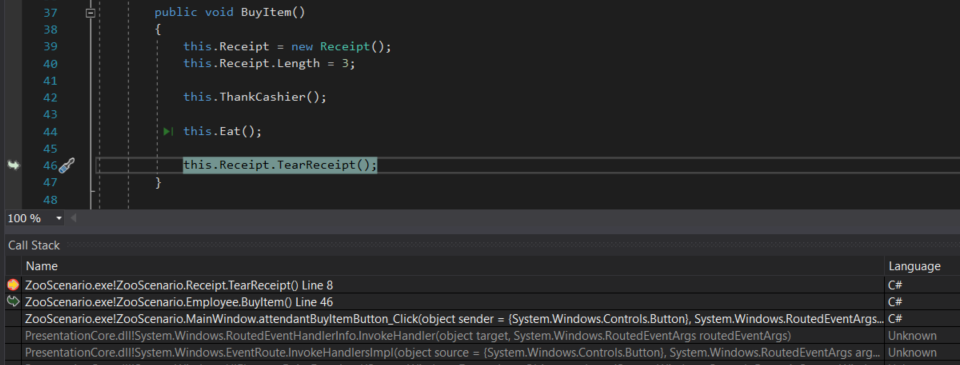The width and height of the screenshot is (960, 365).
Task: Click the screwdriver quick actions icon on line 46
Action: [x=67, y=165]
